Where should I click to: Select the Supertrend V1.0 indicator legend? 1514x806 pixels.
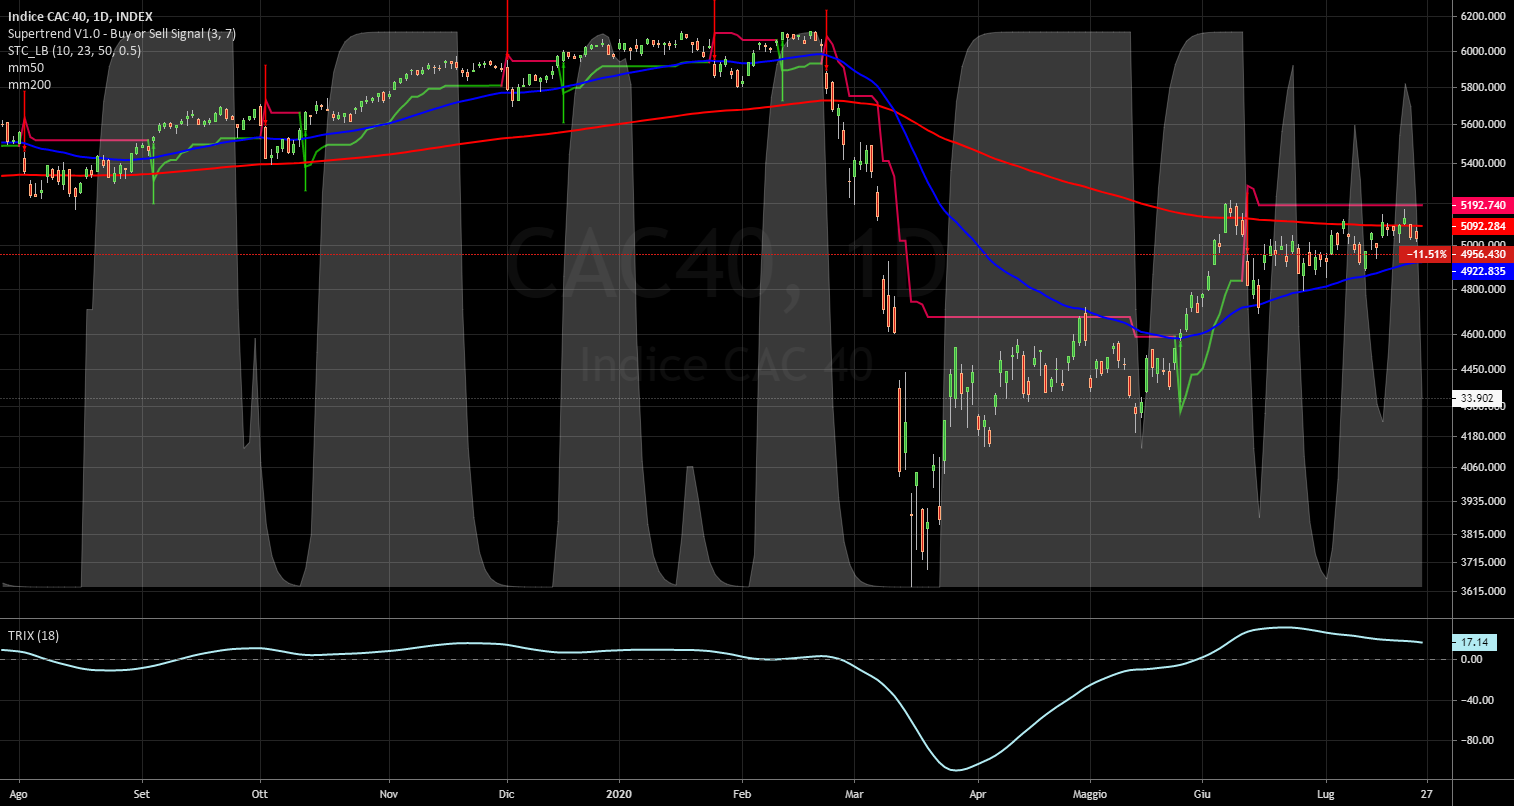pos(122,33)
